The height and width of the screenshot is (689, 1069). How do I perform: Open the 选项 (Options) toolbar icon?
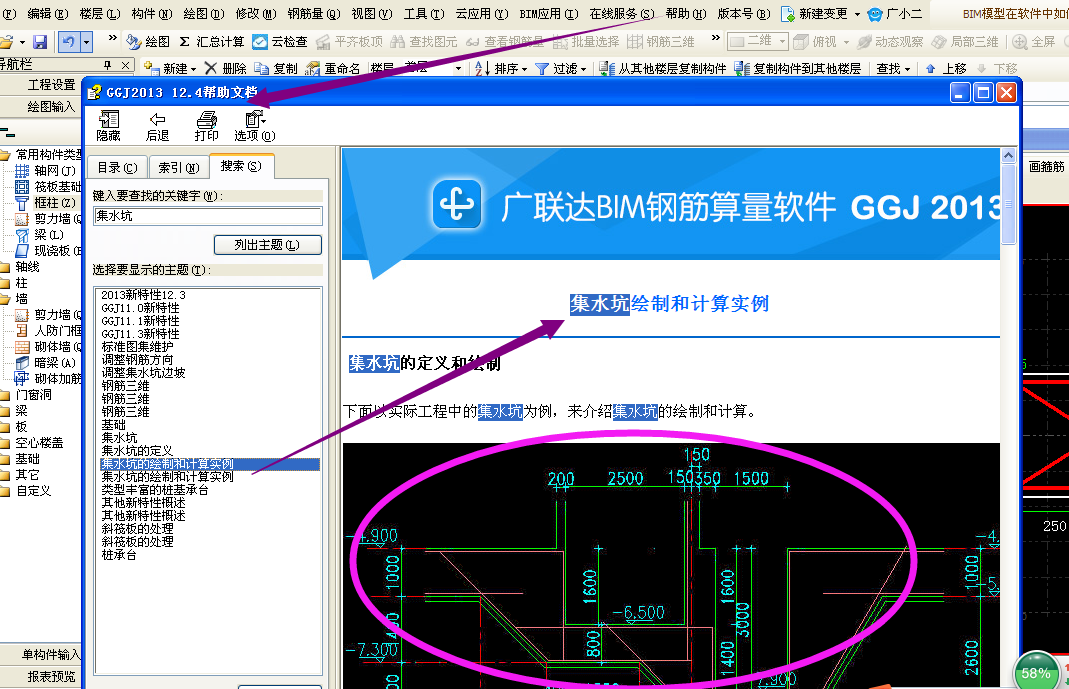click(x=255, y=126)
